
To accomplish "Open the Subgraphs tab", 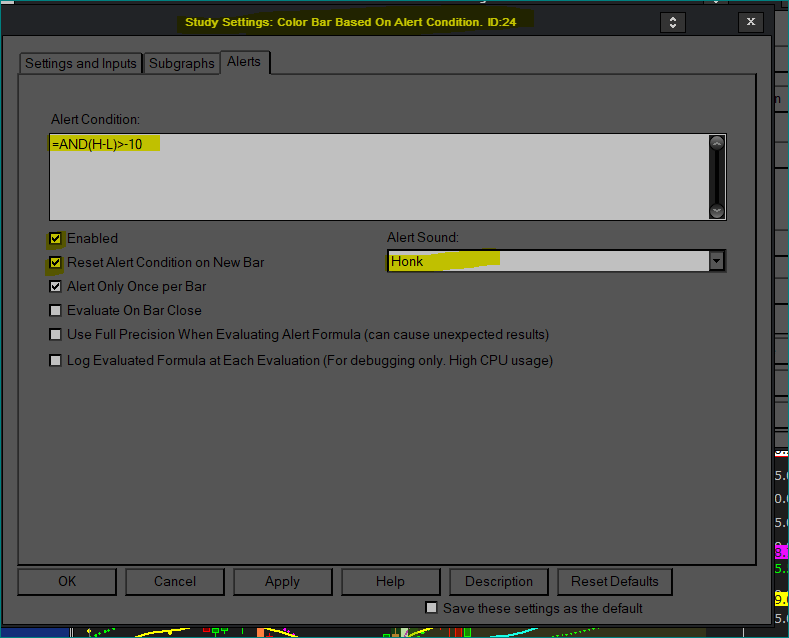I will point(182,63).
